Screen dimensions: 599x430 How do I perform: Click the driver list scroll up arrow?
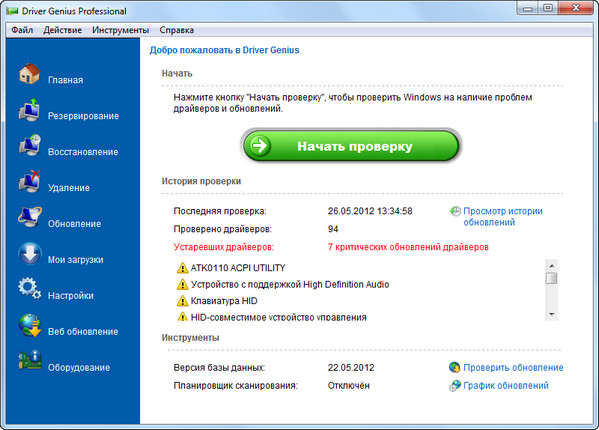[551, 265]
